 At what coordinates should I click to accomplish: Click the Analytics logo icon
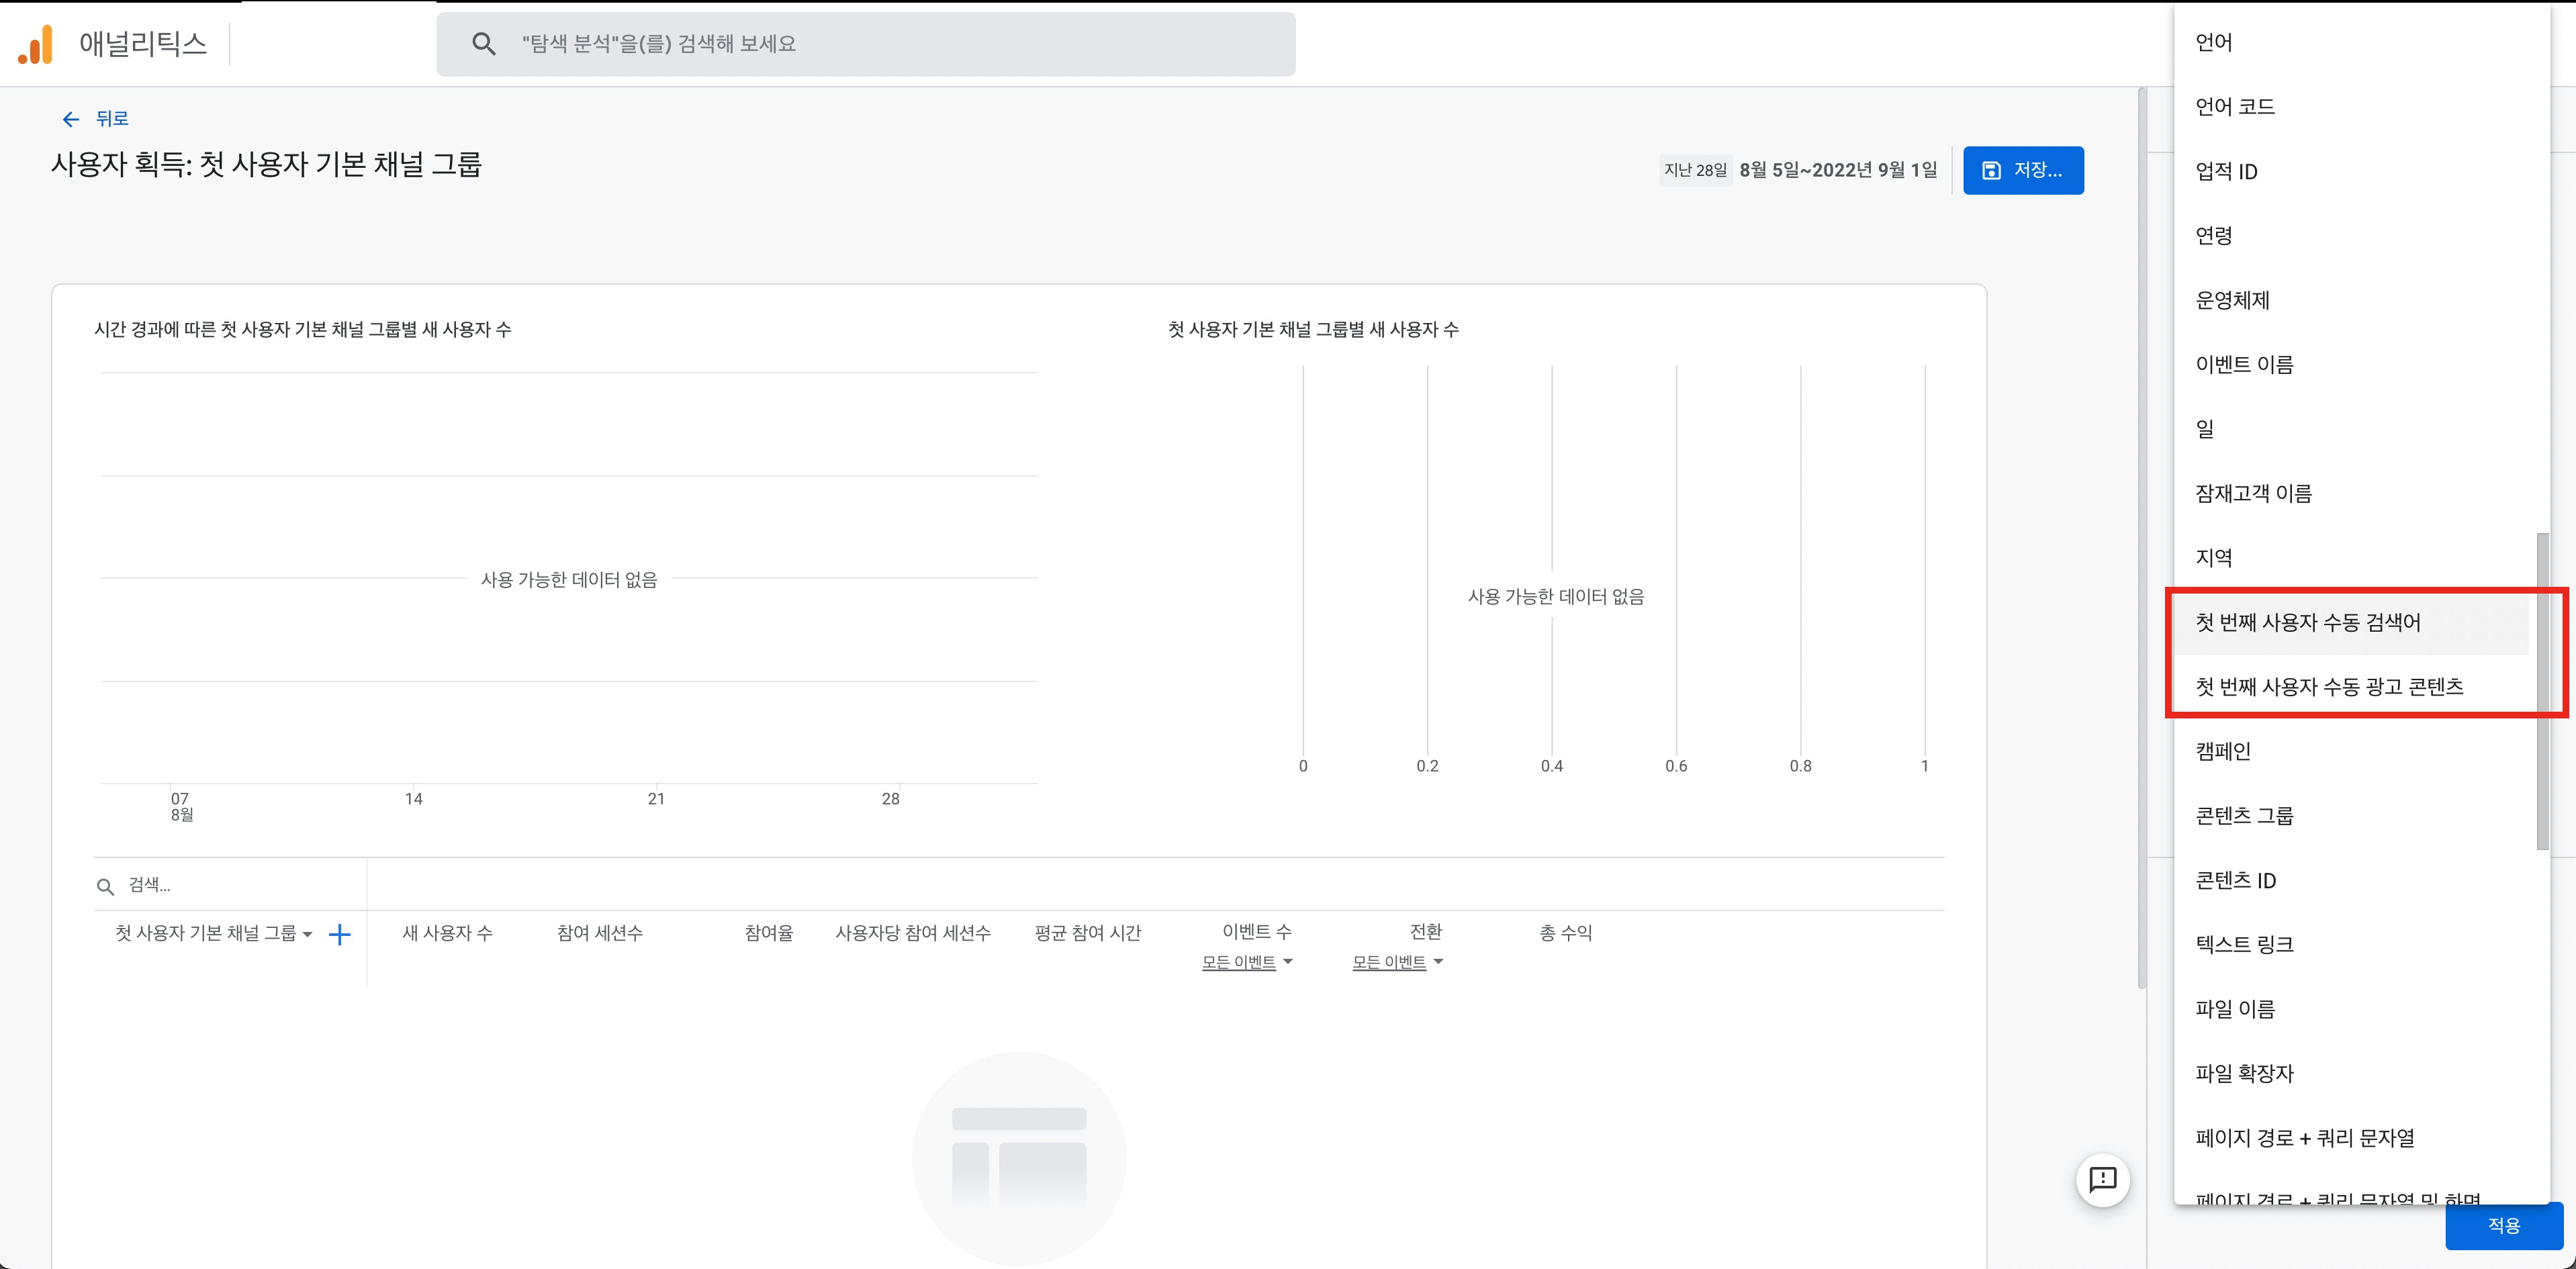[x=36, y=44]
